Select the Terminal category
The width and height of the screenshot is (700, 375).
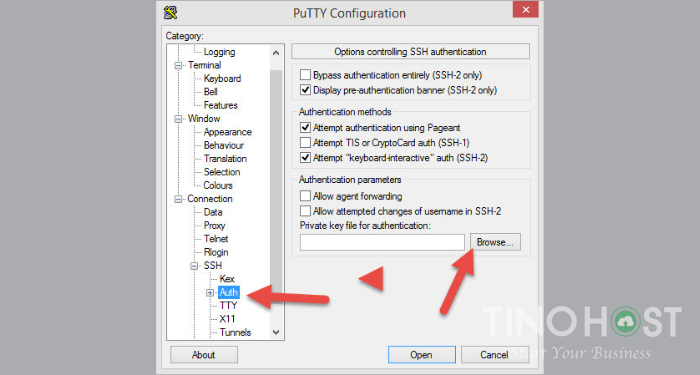[204, 65]
